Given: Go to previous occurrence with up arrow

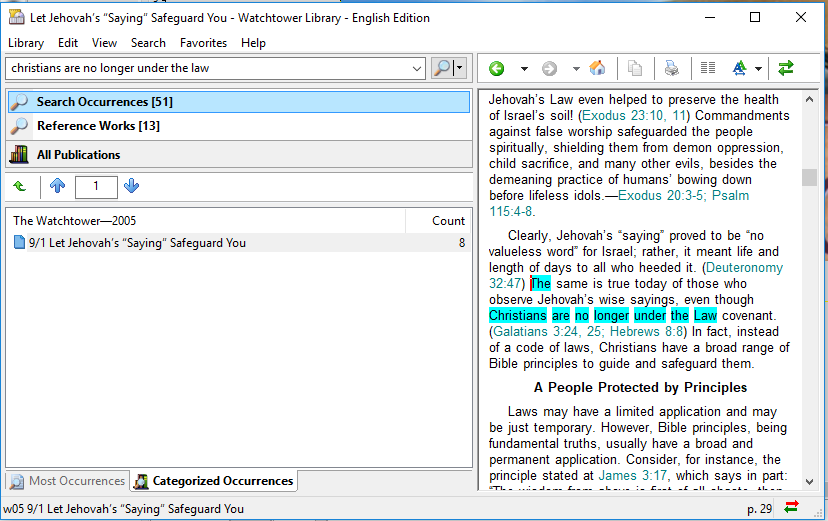Looking at the screenshot, I should pyautogui.click(x=57, y=186).
